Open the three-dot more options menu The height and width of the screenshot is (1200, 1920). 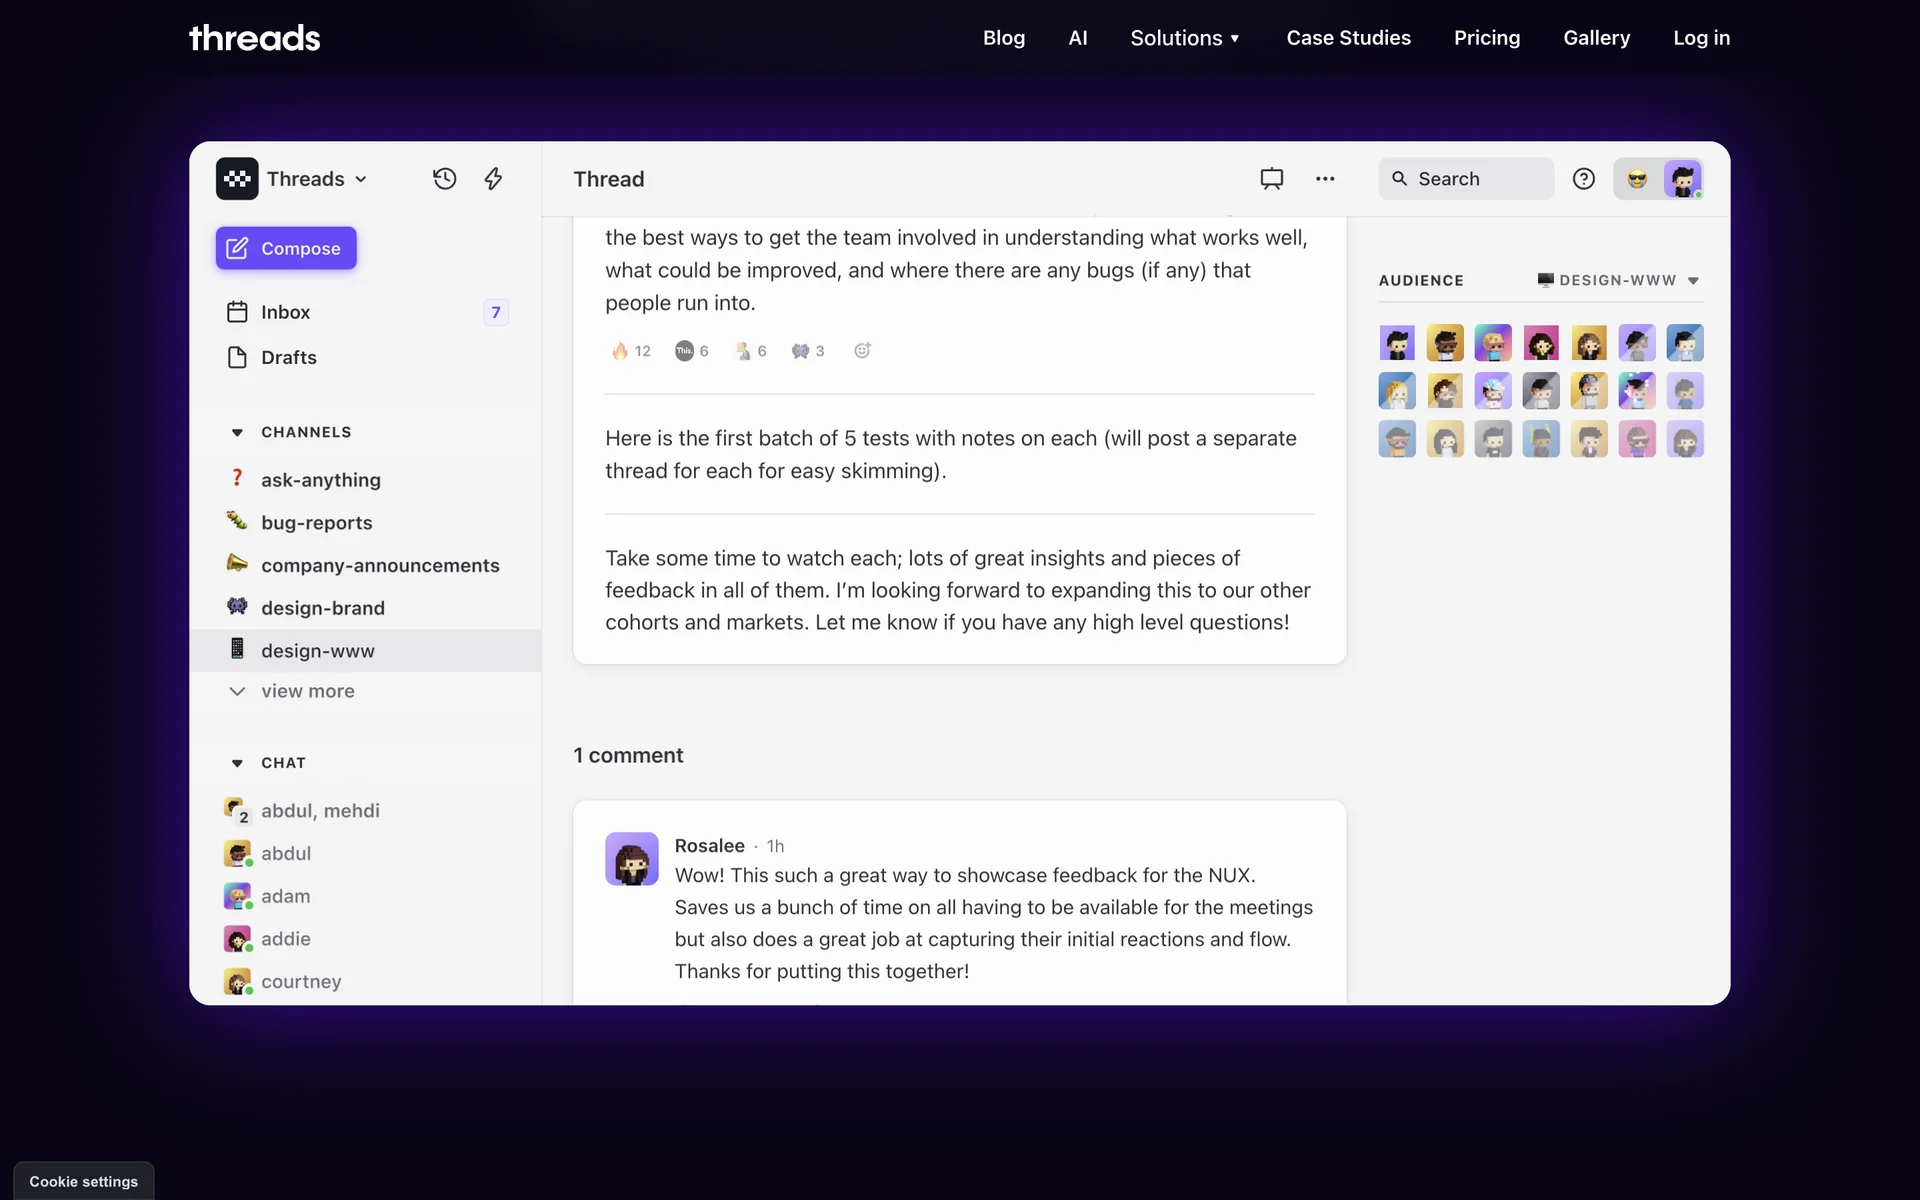tap(1325, 179)
